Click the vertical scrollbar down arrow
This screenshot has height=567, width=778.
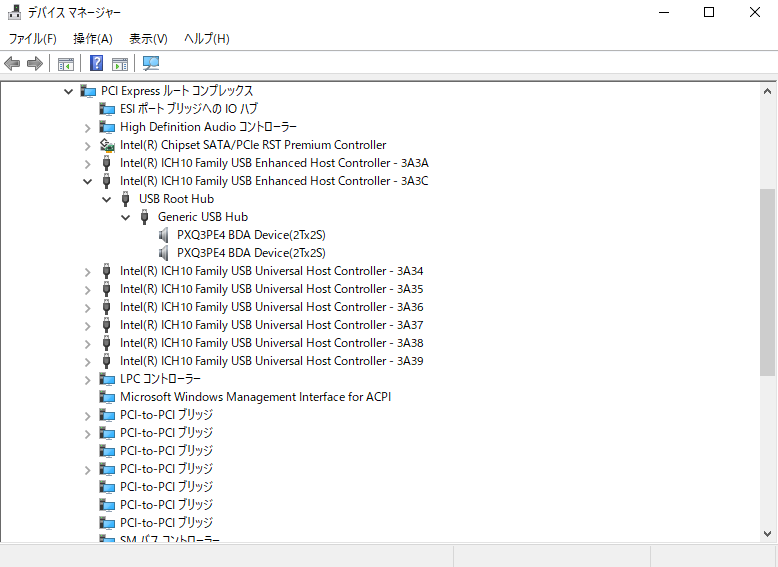click(767, 534)
